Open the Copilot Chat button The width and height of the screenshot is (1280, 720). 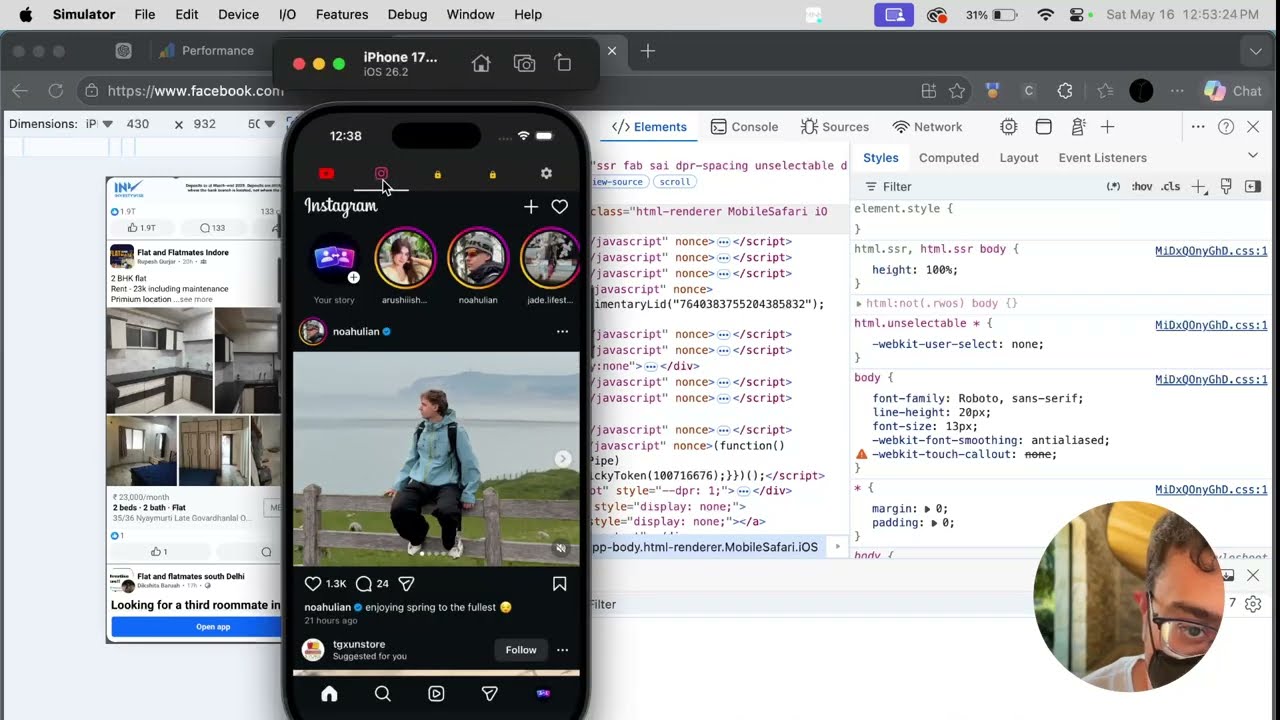[x=1232, y=91]
